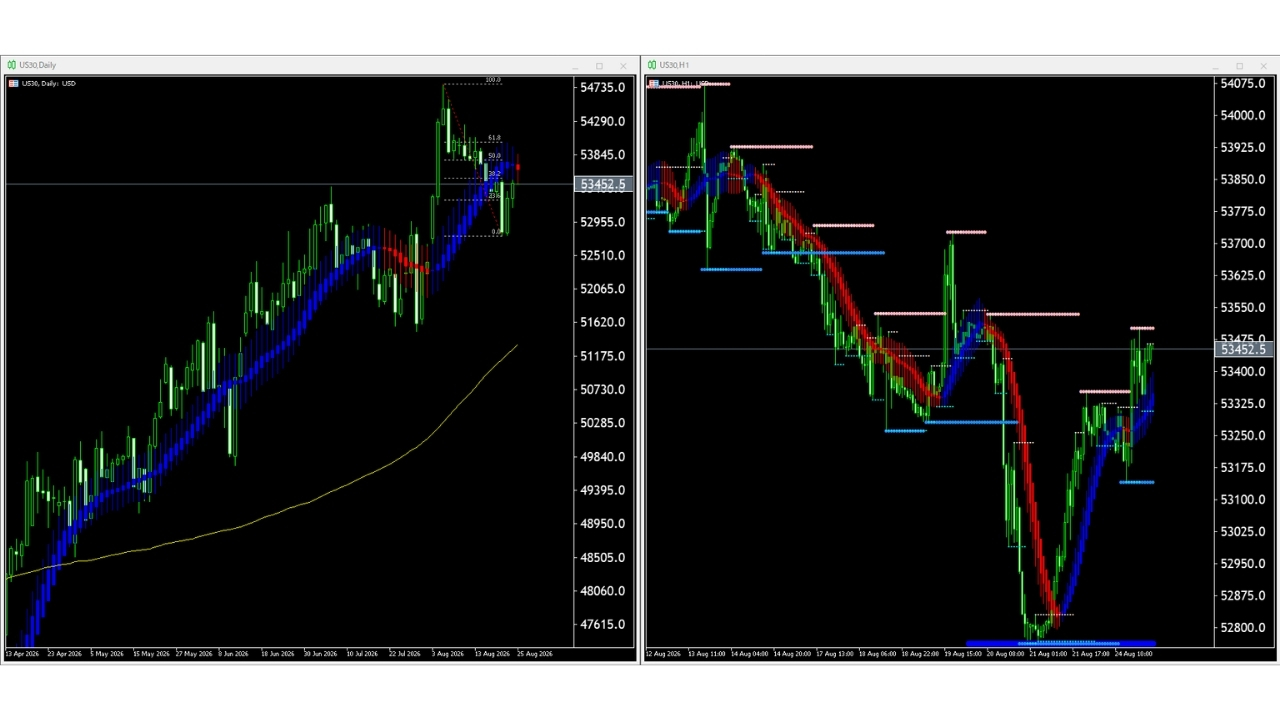Click the symbol flag icon in H1 chart
Viewport: 1280px width, 720px height.
point(654,83)
